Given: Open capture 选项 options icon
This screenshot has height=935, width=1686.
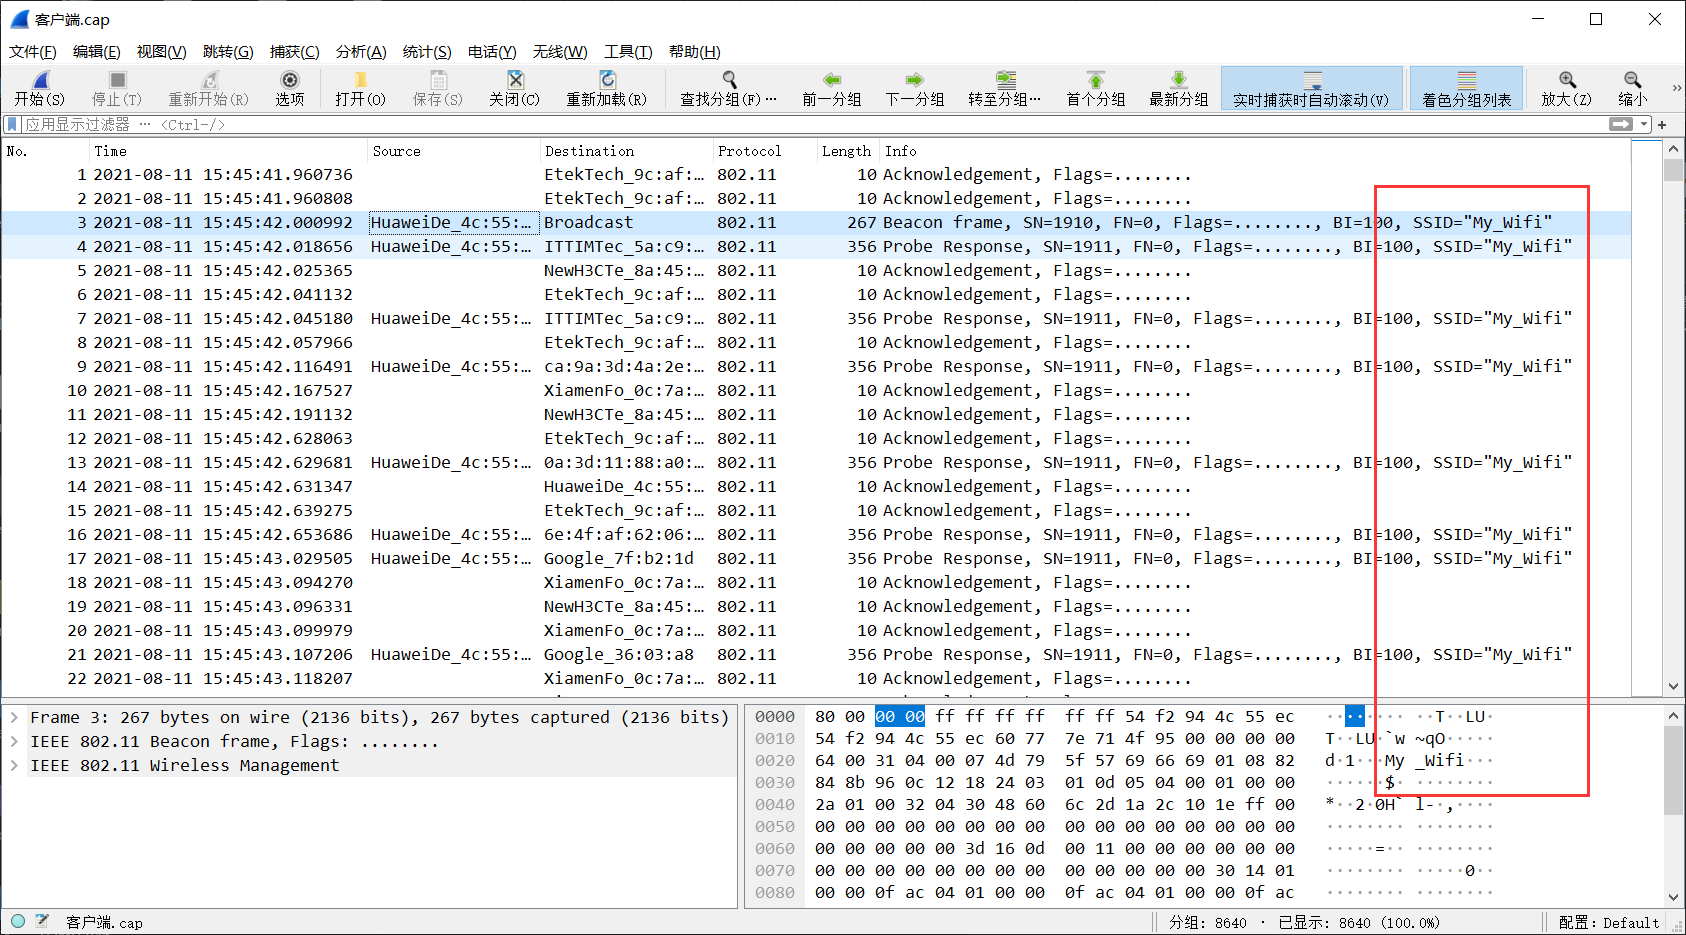Looking at the screenshot, I should (290, 80).
